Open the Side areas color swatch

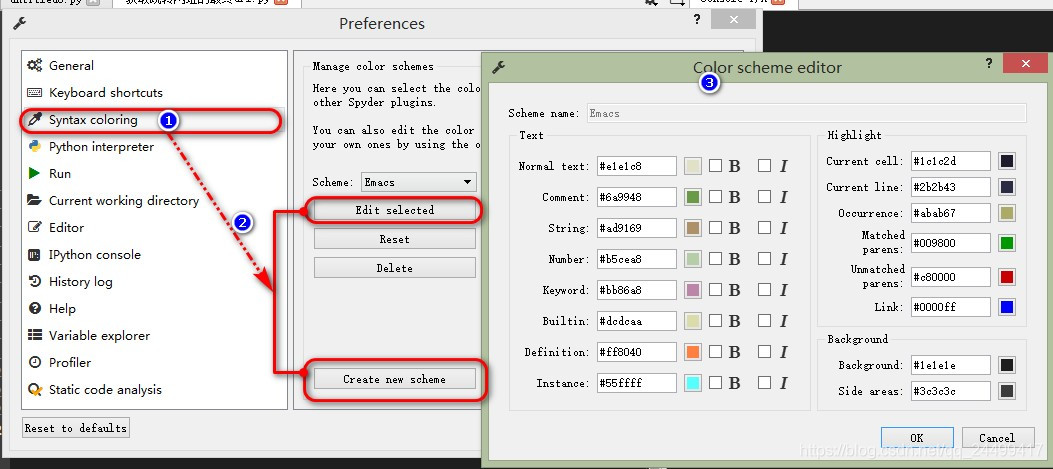pyautogui.click(x=1007, y=390)
